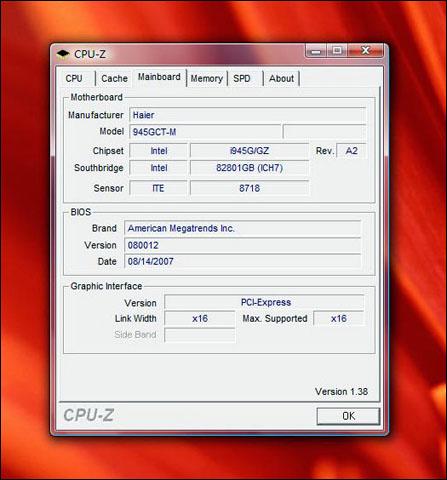Click the BIOS date 08/14/2007
447x480 pixels.
[242, 261]
